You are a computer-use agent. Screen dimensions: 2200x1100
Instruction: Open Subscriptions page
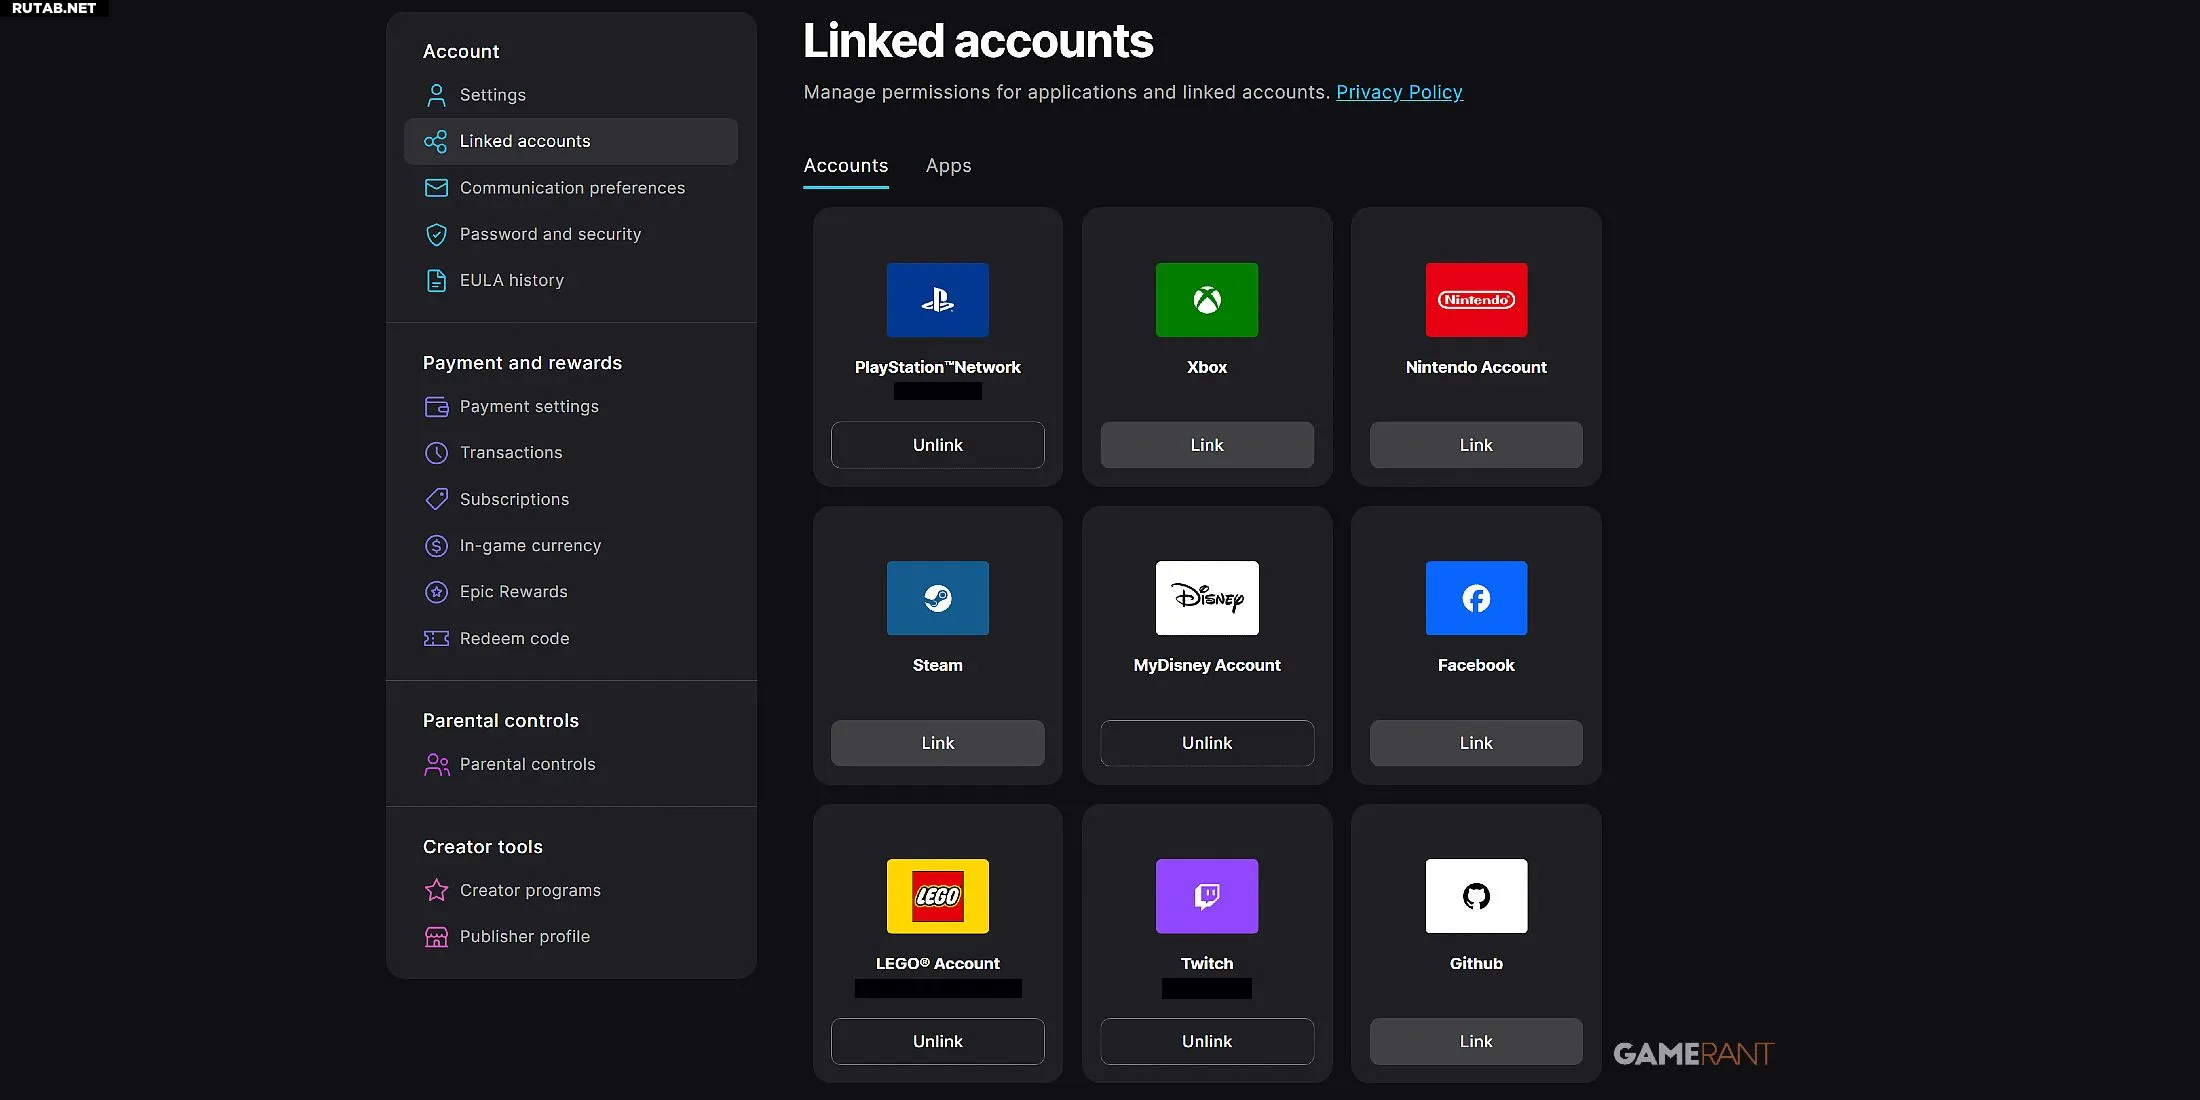(570, 499)
